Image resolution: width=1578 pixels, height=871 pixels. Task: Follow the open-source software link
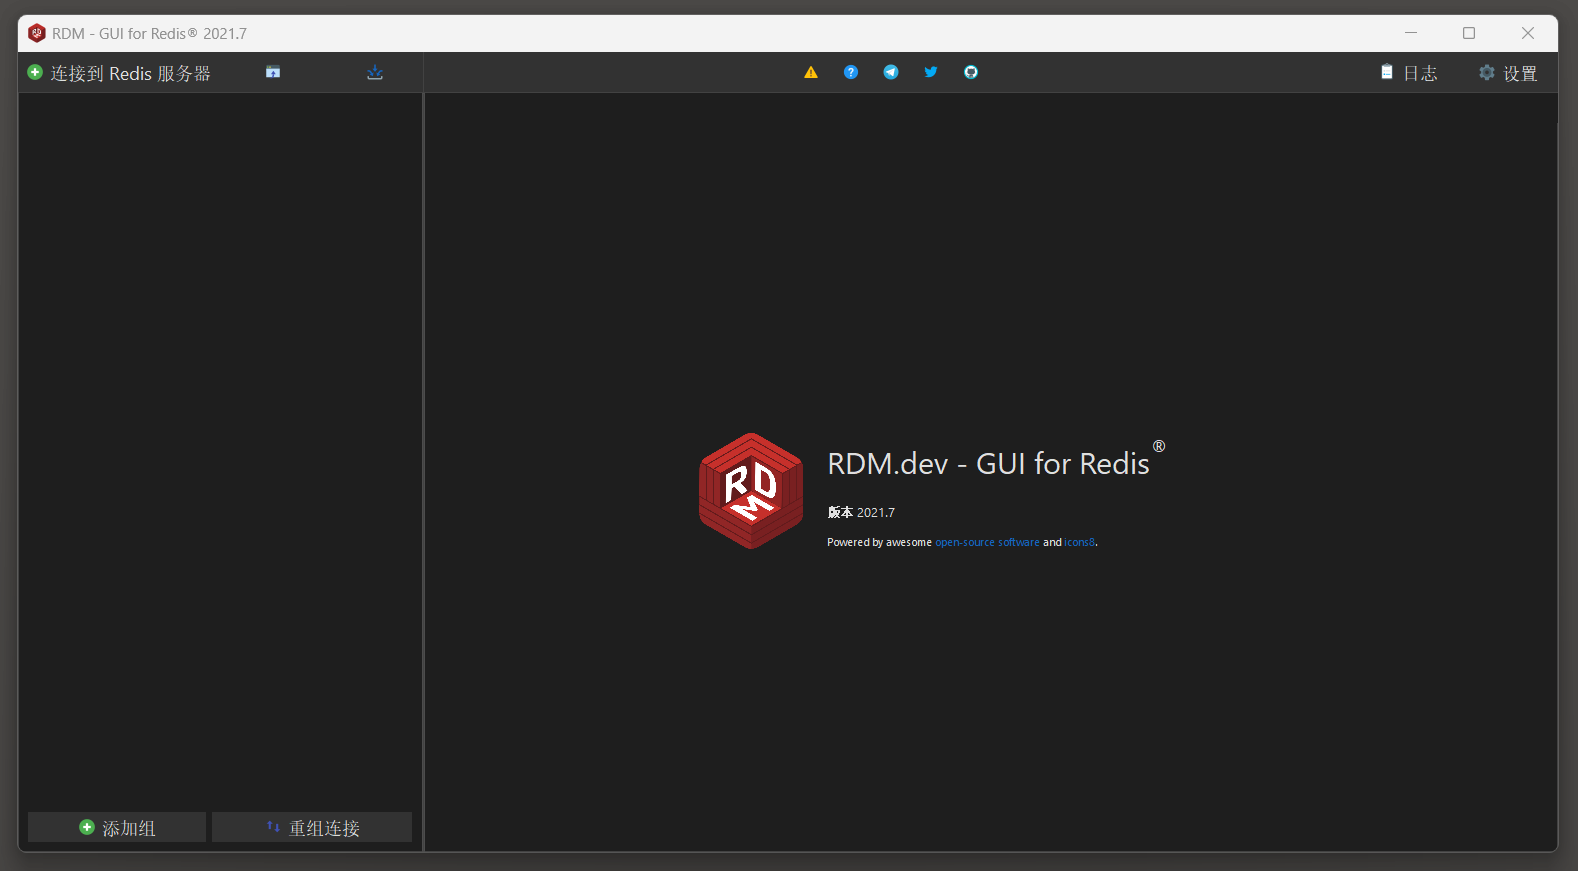[987, 542]
